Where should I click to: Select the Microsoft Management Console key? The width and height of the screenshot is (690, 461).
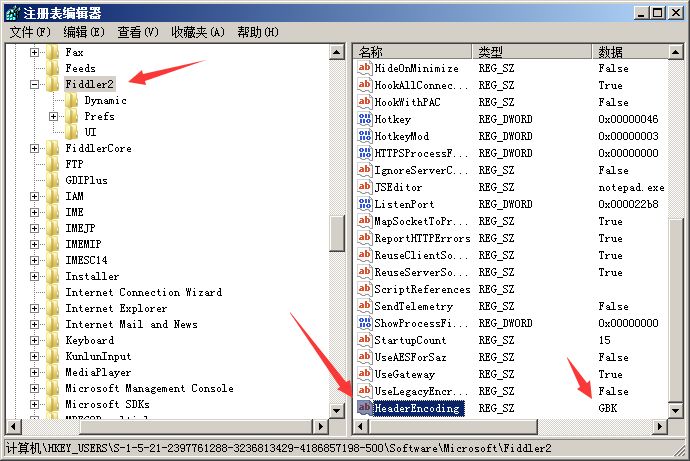(x=149, y=389)
